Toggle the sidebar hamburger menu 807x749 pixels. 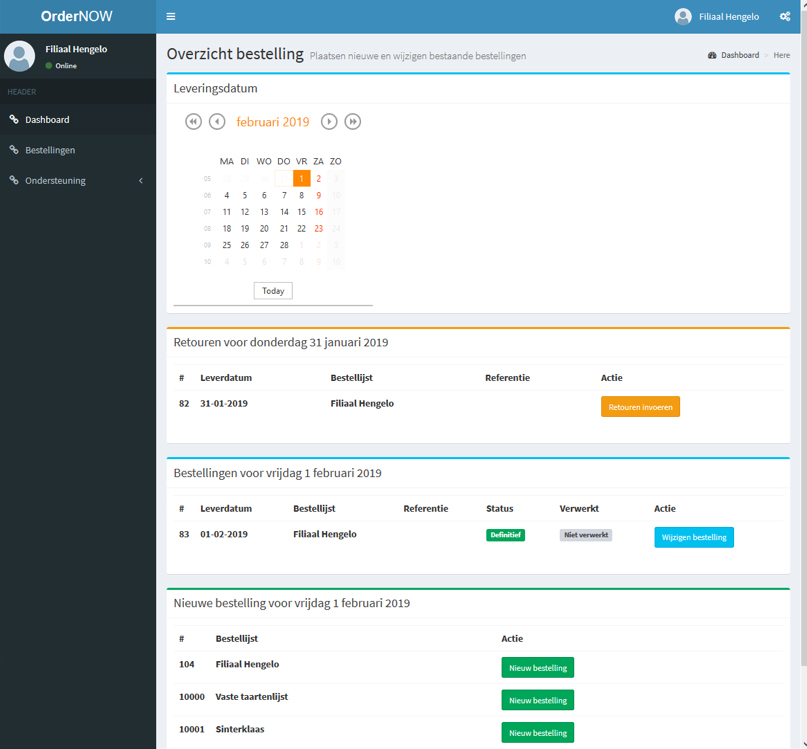171,16
